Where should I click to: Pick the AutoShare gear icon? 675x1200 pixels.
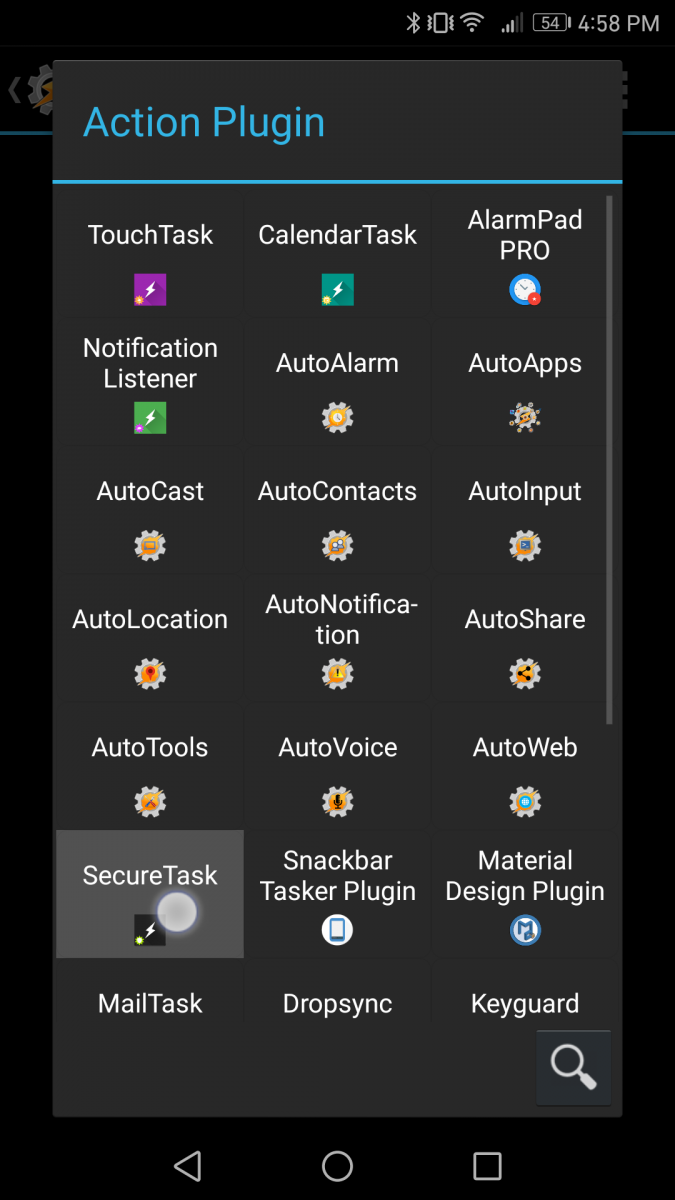tap(524, 673)
